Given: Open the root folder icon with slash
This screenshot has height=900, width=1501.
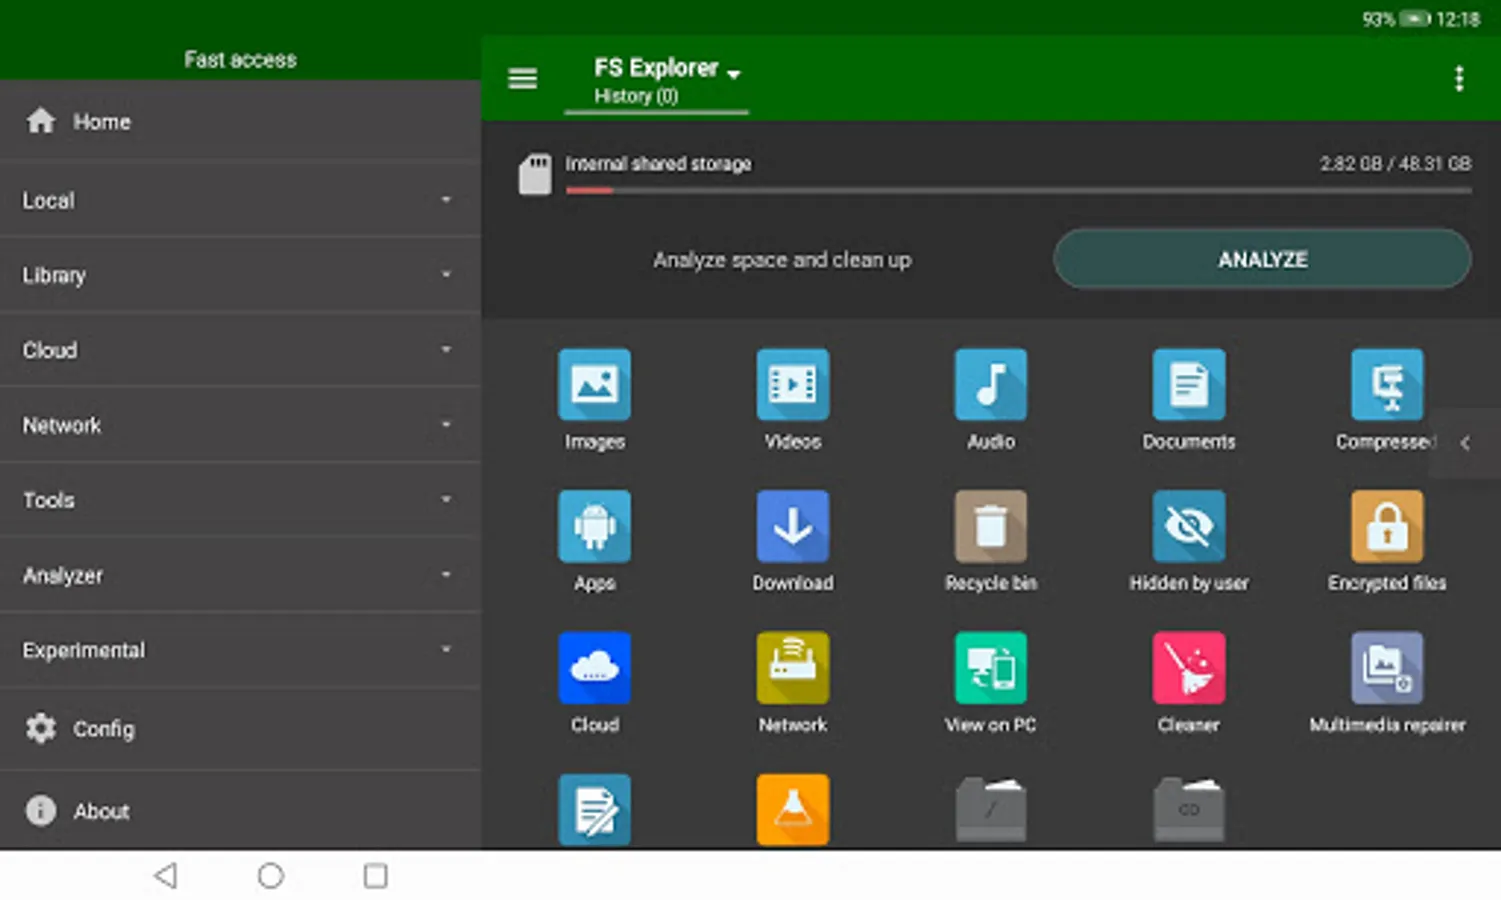Looking at the screenshot, I should (x=990, y=810).
